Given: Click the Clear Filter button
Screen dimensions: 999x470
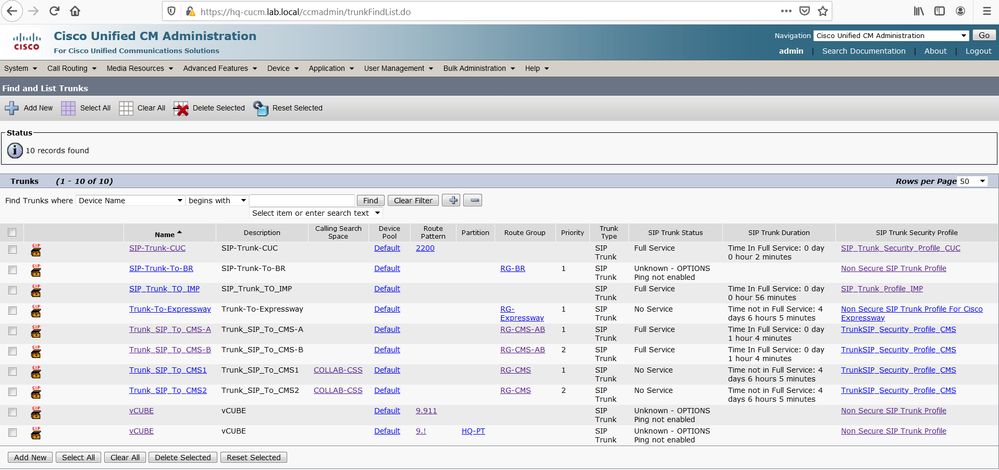Looking at the screenshot, I should tap(413, 201).
